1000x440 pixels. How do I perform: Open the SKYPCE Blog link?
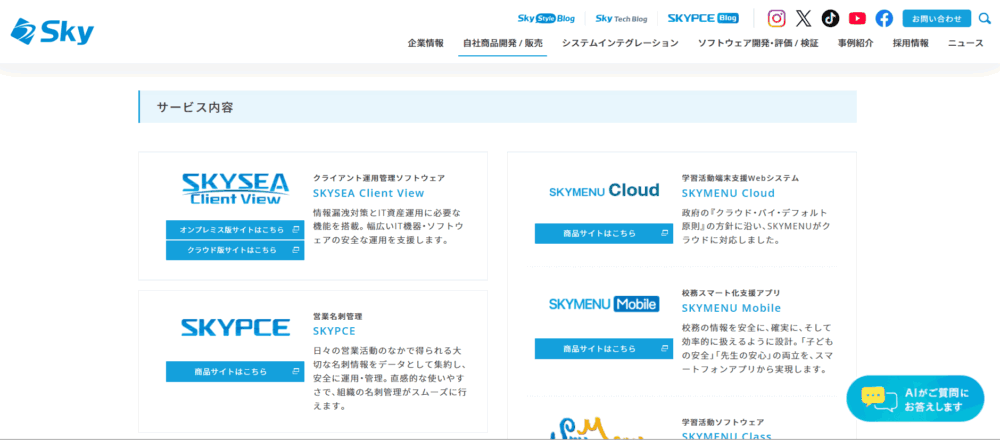click(703, 18)
